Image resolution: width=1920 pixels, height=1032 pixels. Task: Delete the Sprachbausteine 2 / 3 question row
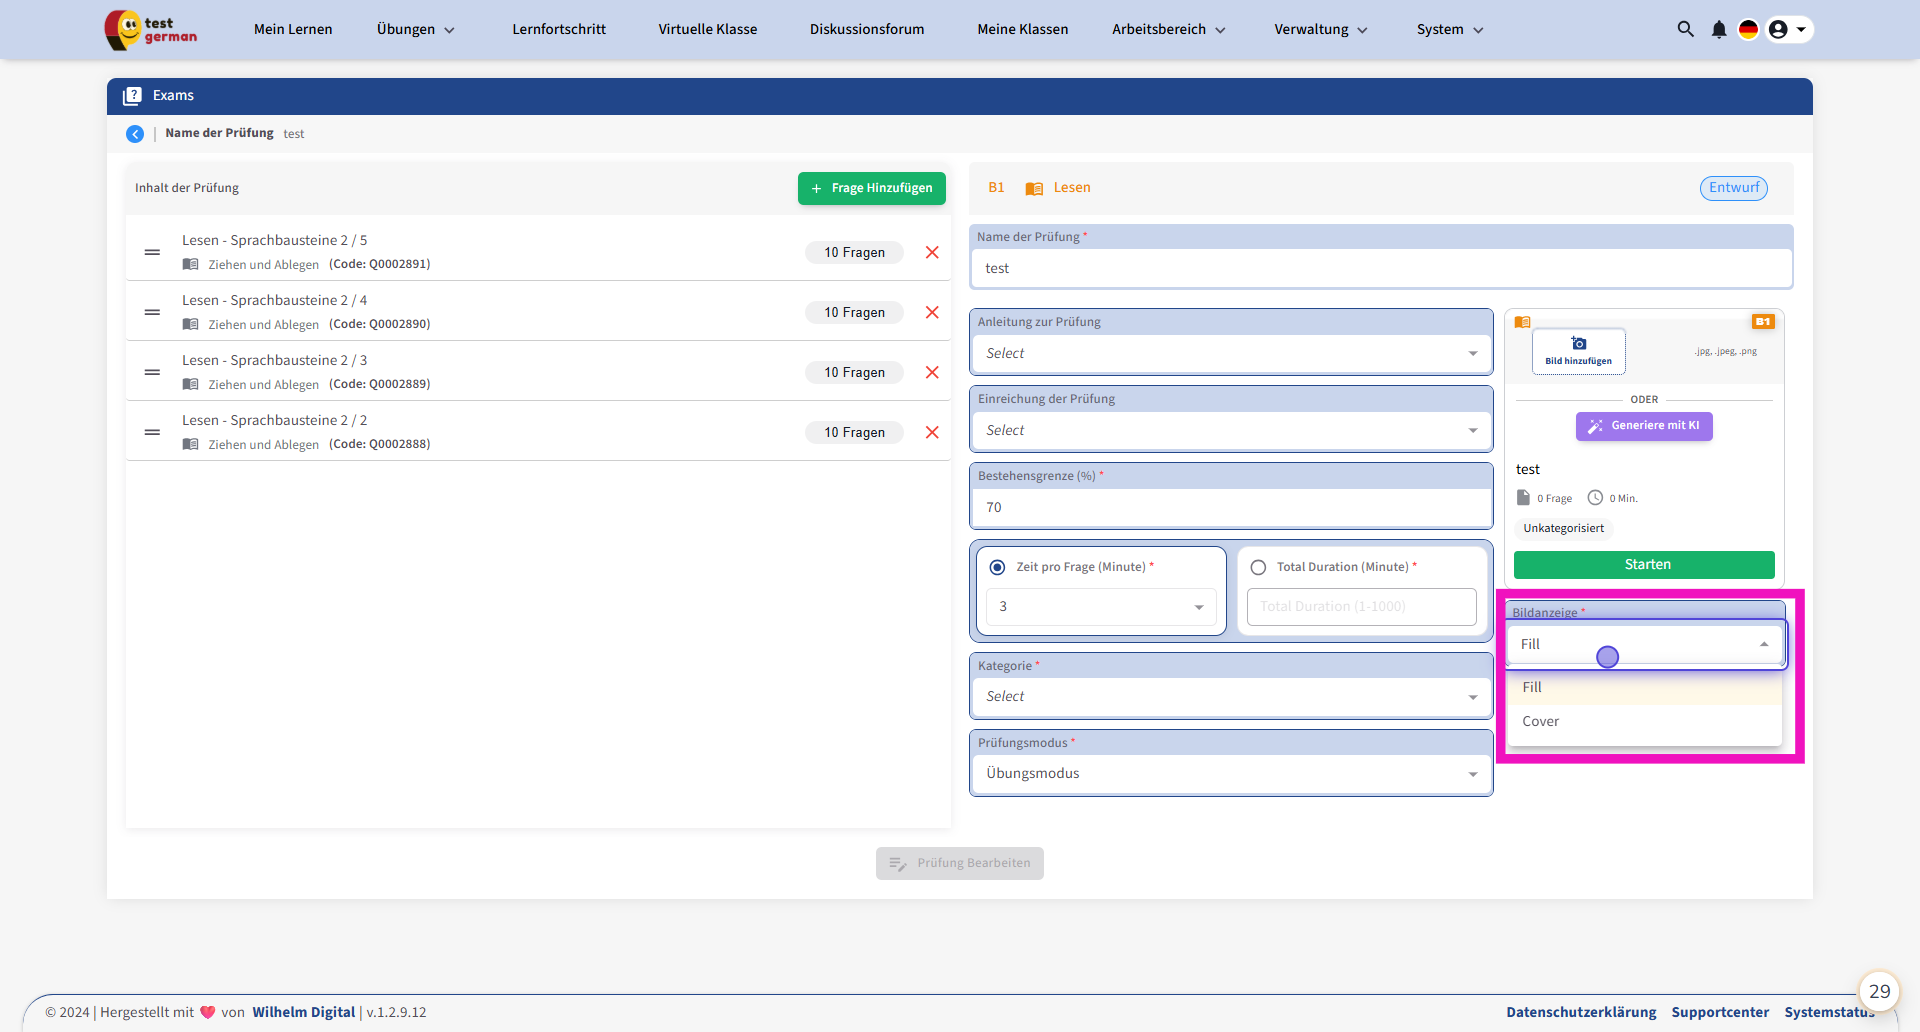[932, 372]
